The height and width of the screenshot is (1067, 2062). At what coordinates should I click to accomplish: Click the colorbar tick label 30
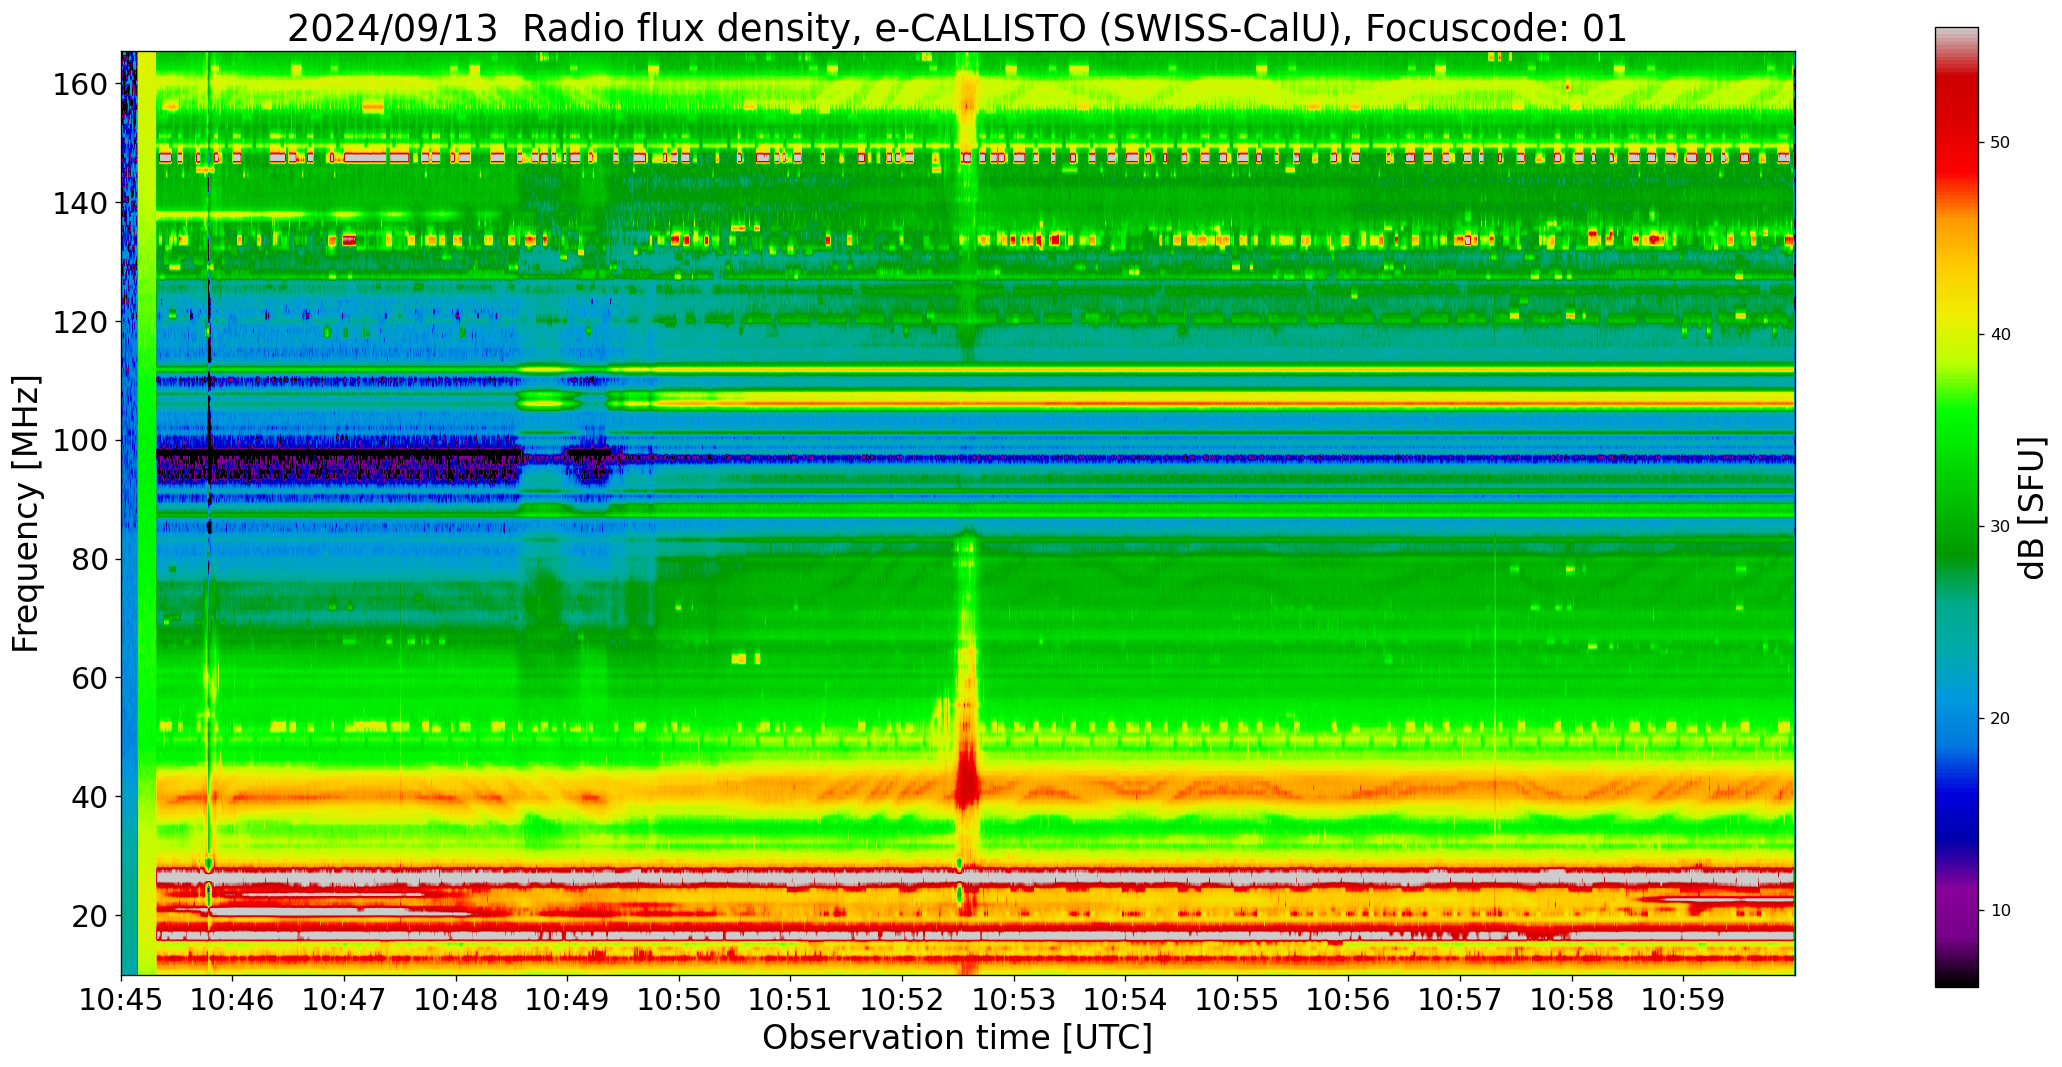(2000, 527)
